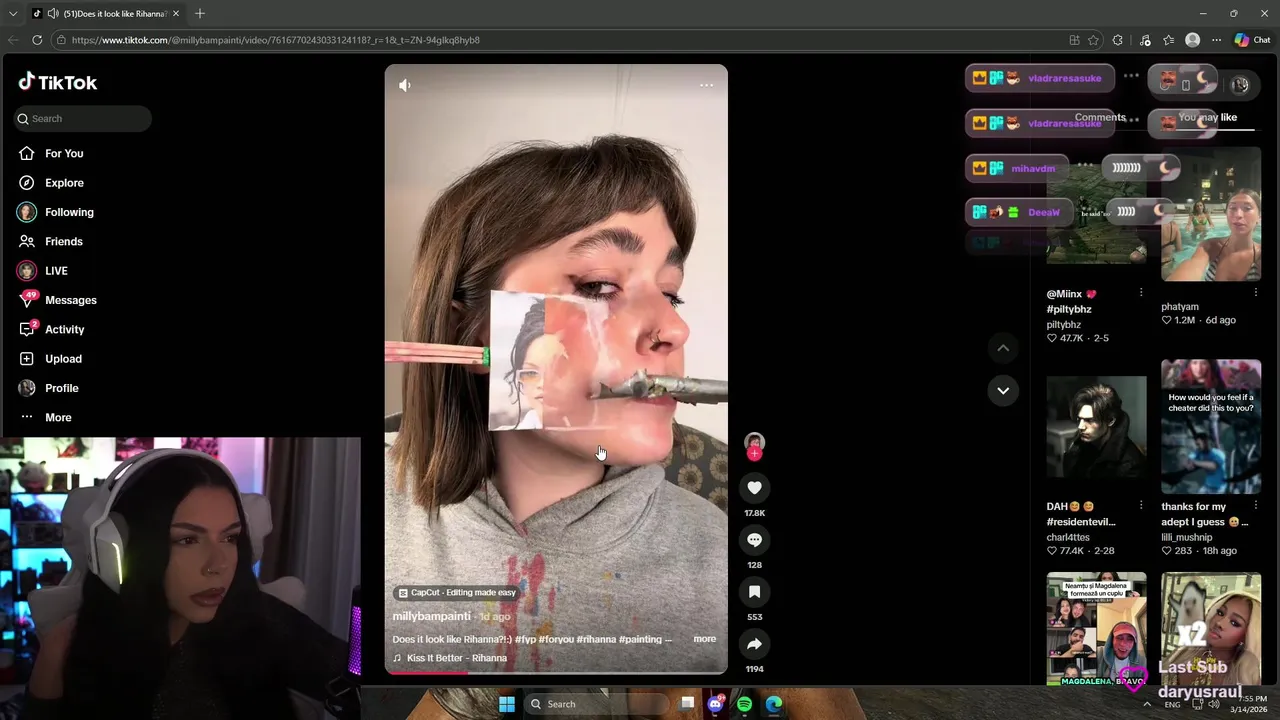This screenshot has height=720, width=1280.
Task: Open the charl4ttes Resident Evil thumbnail
Action: (1097, 427)
